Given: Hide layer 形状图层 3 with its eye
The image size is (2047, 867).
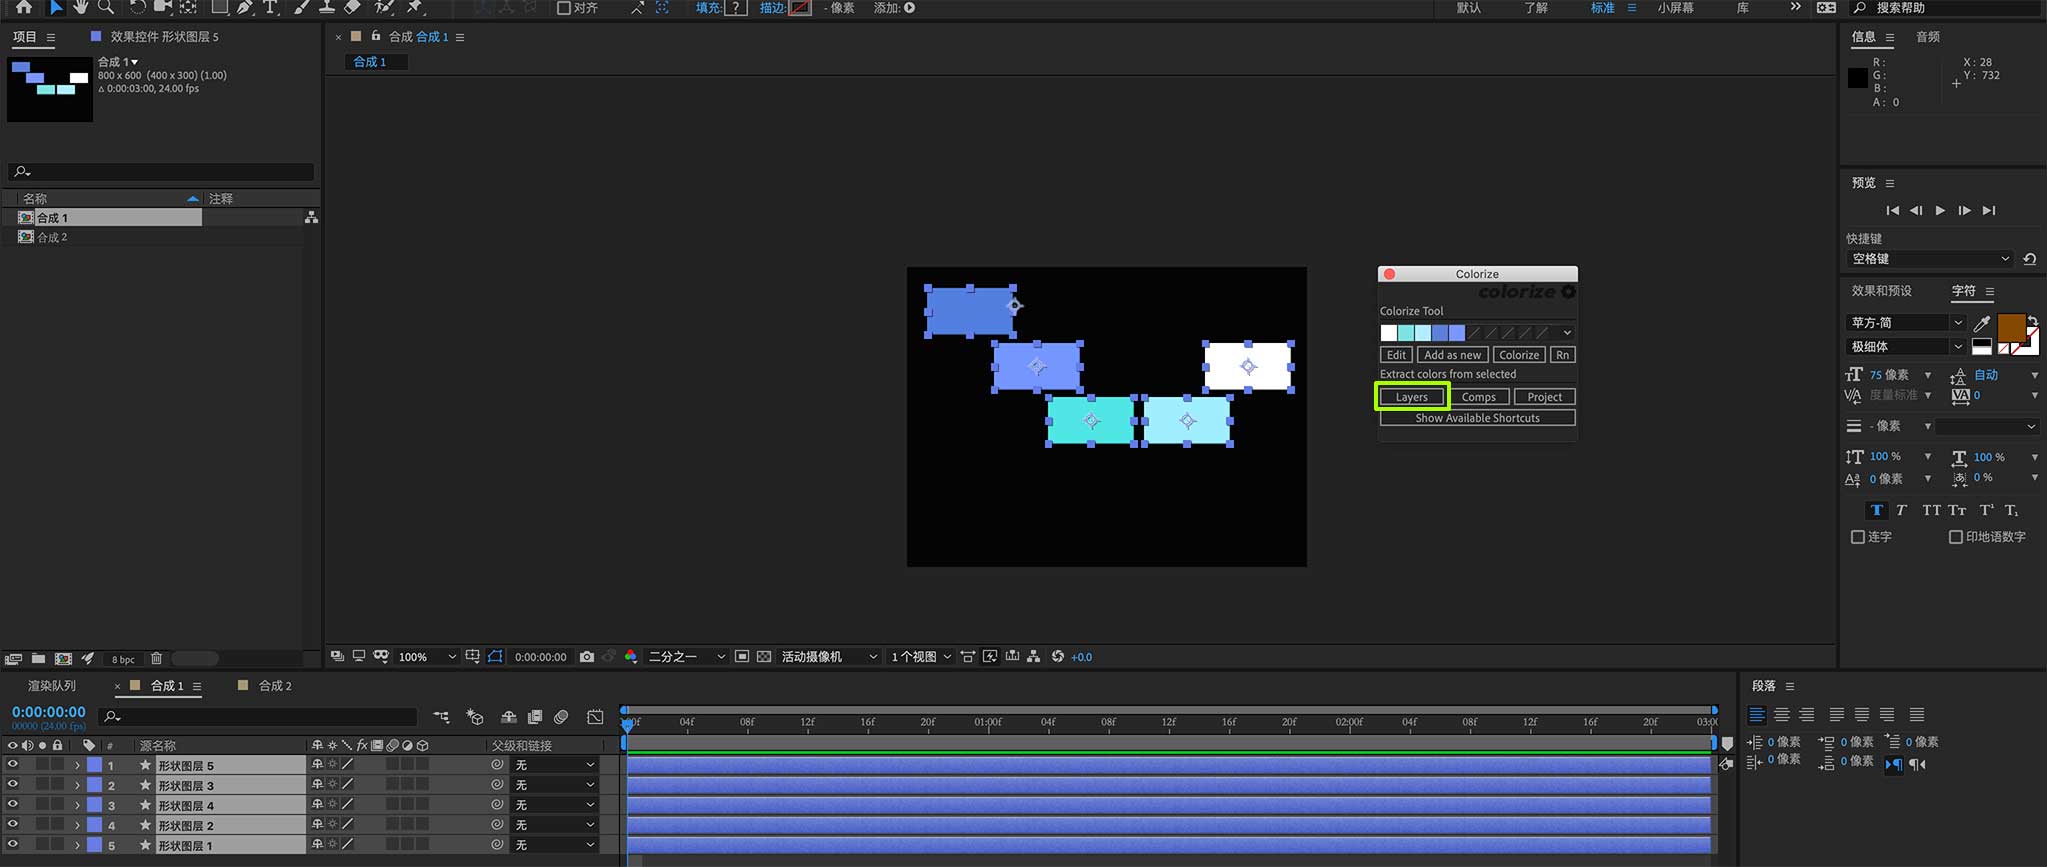Looking at the screenshot, I should [x=13, y=785].
